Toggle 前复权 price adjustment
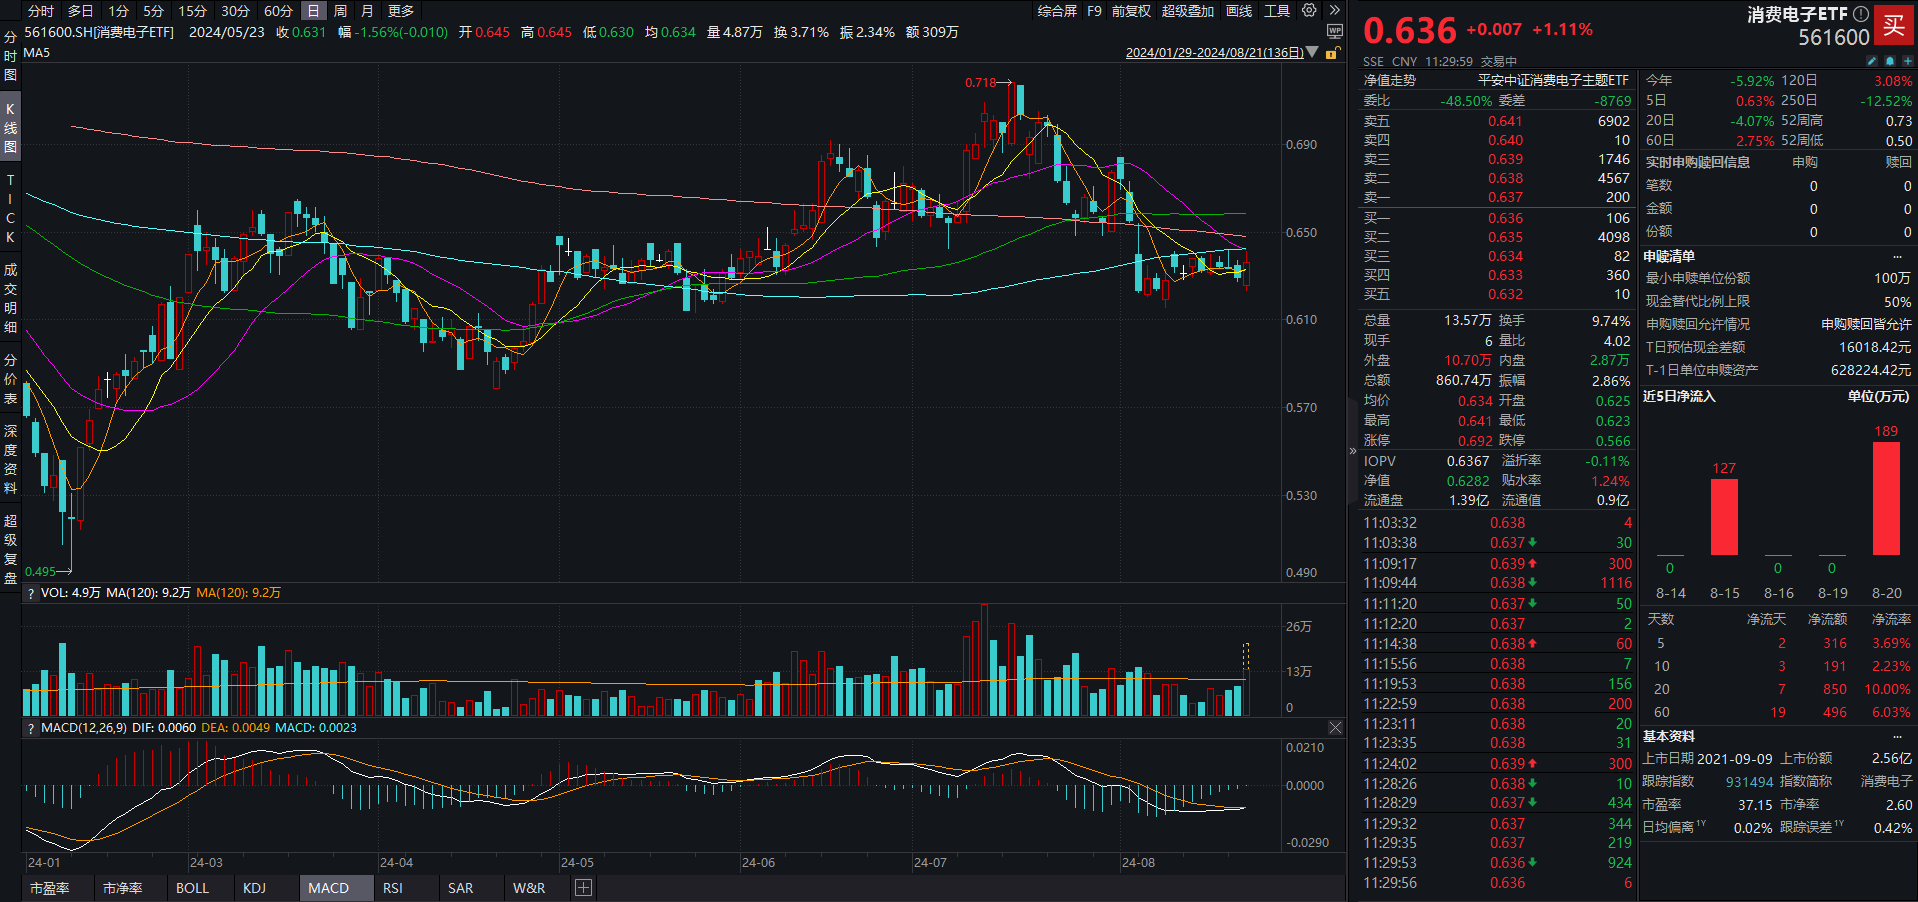Image resolution: width=1918 pixels, height=902 pixels. (x=1131, y=11)
